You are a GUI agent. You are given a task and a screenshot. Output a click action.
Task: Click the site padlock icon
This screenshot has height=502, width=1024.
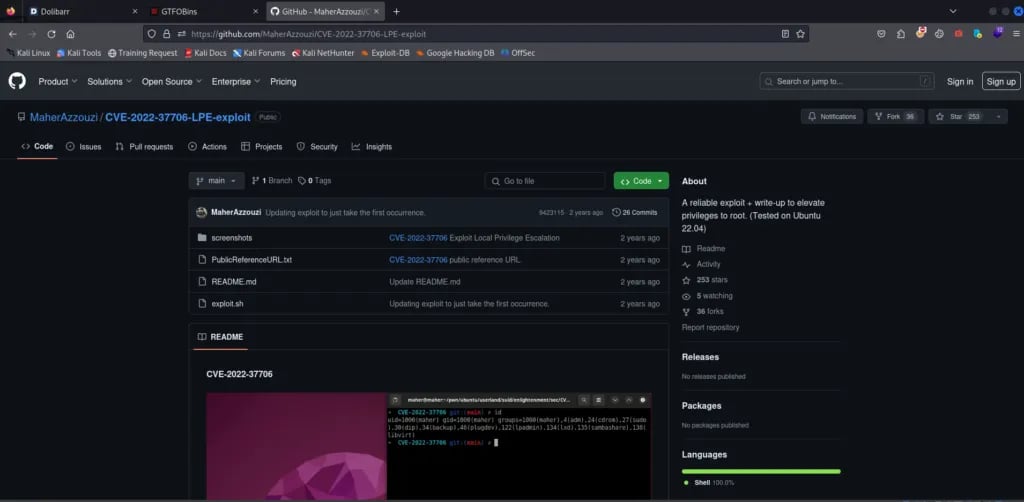[x=167, y=34]
